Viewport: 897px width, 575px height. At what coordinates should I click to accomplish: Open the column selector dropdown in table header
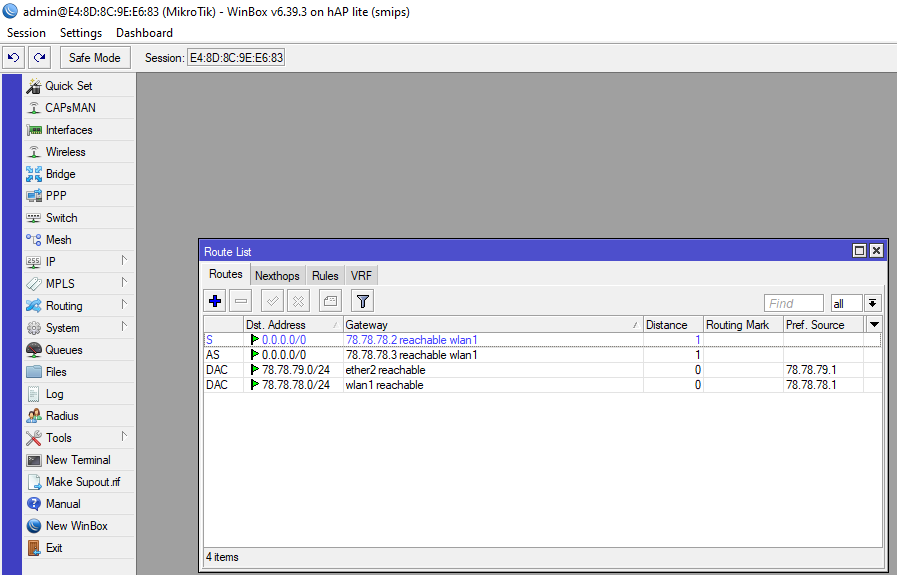click(x=874, y=324)
